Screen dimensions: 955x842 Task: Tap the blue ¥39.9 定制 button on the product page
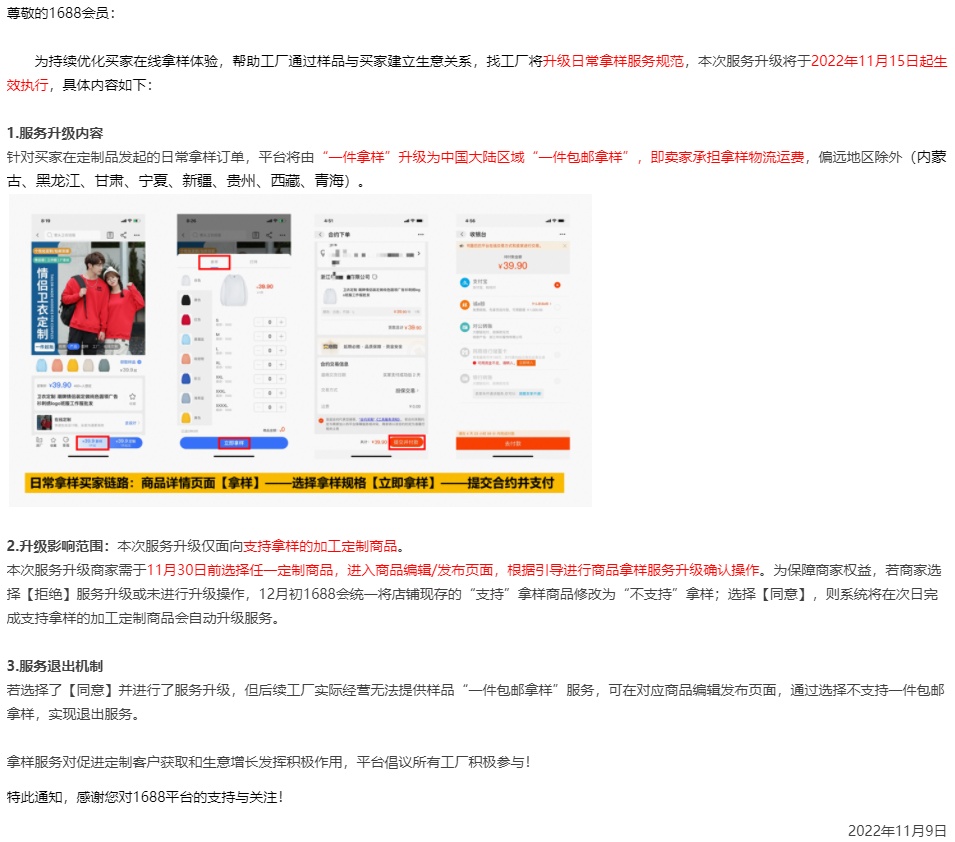(125, 443)
